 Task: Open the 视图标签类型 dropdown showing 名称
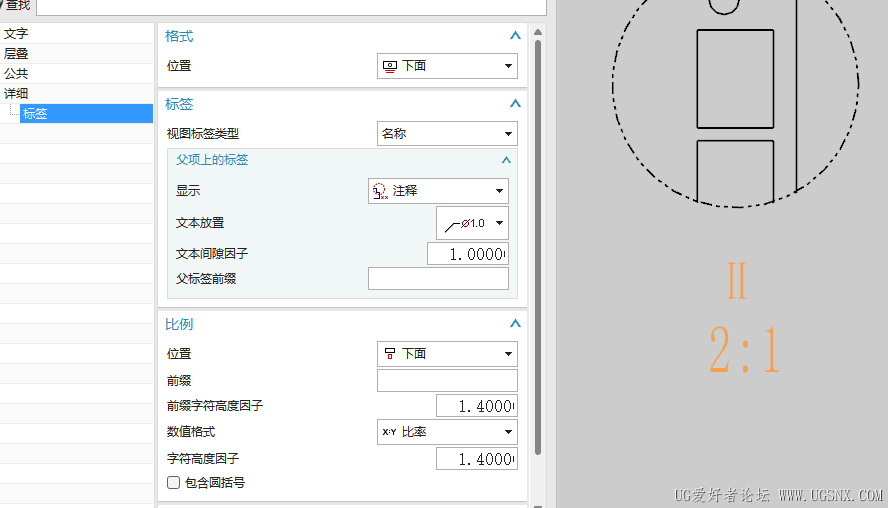click(447, 134)
